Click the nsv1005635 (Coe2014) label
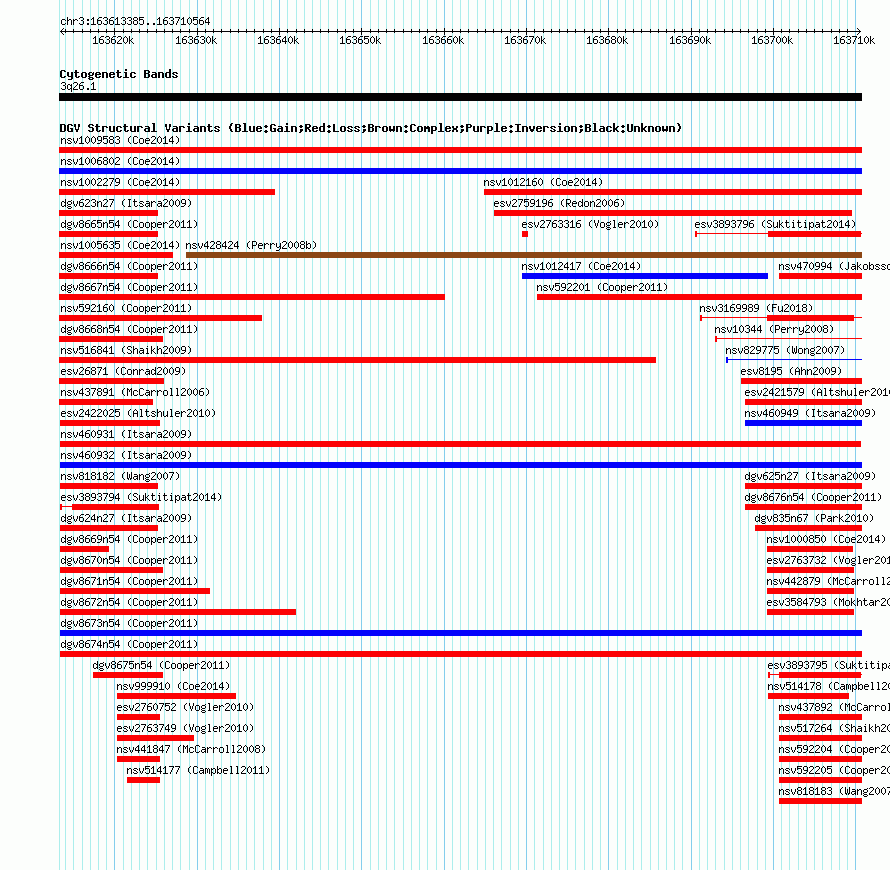The width and height of the screenshot is (890, 870). [x=120, y=245]
